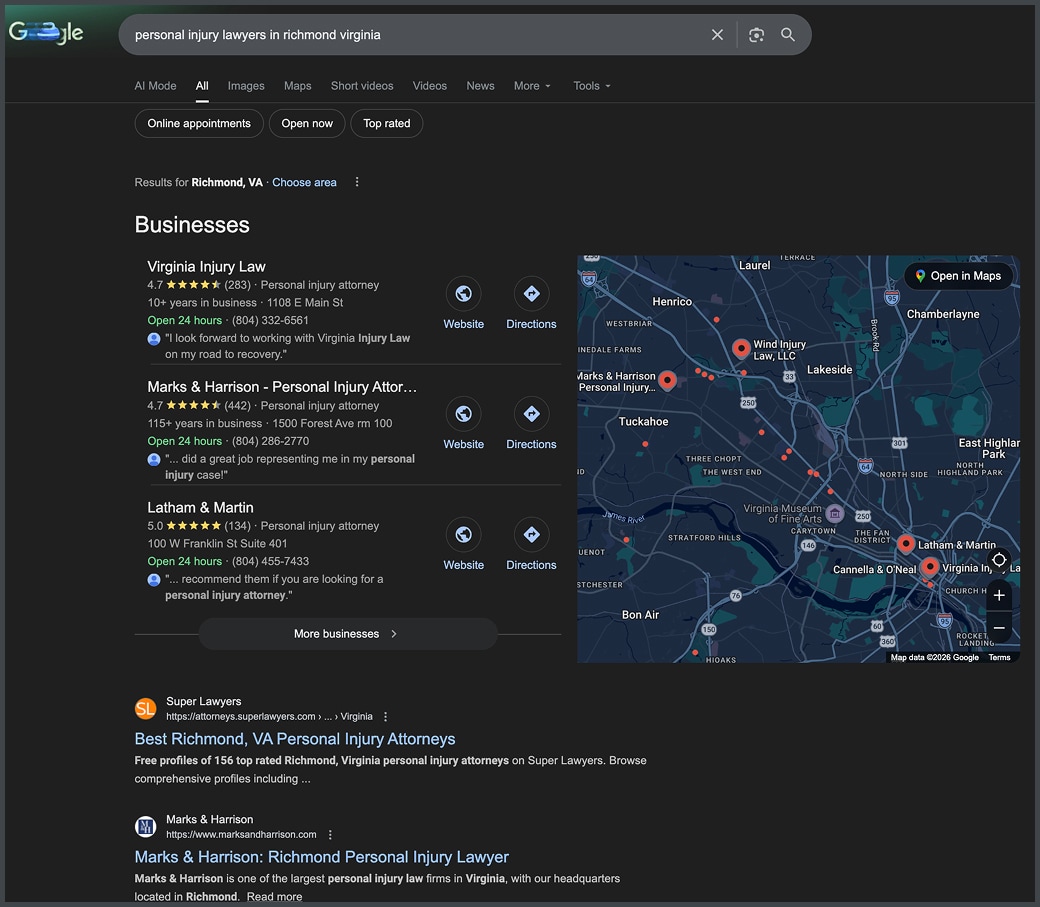Click the magnifier search icon
Viewport: 1040px width, 907px height.
(788, 35)
